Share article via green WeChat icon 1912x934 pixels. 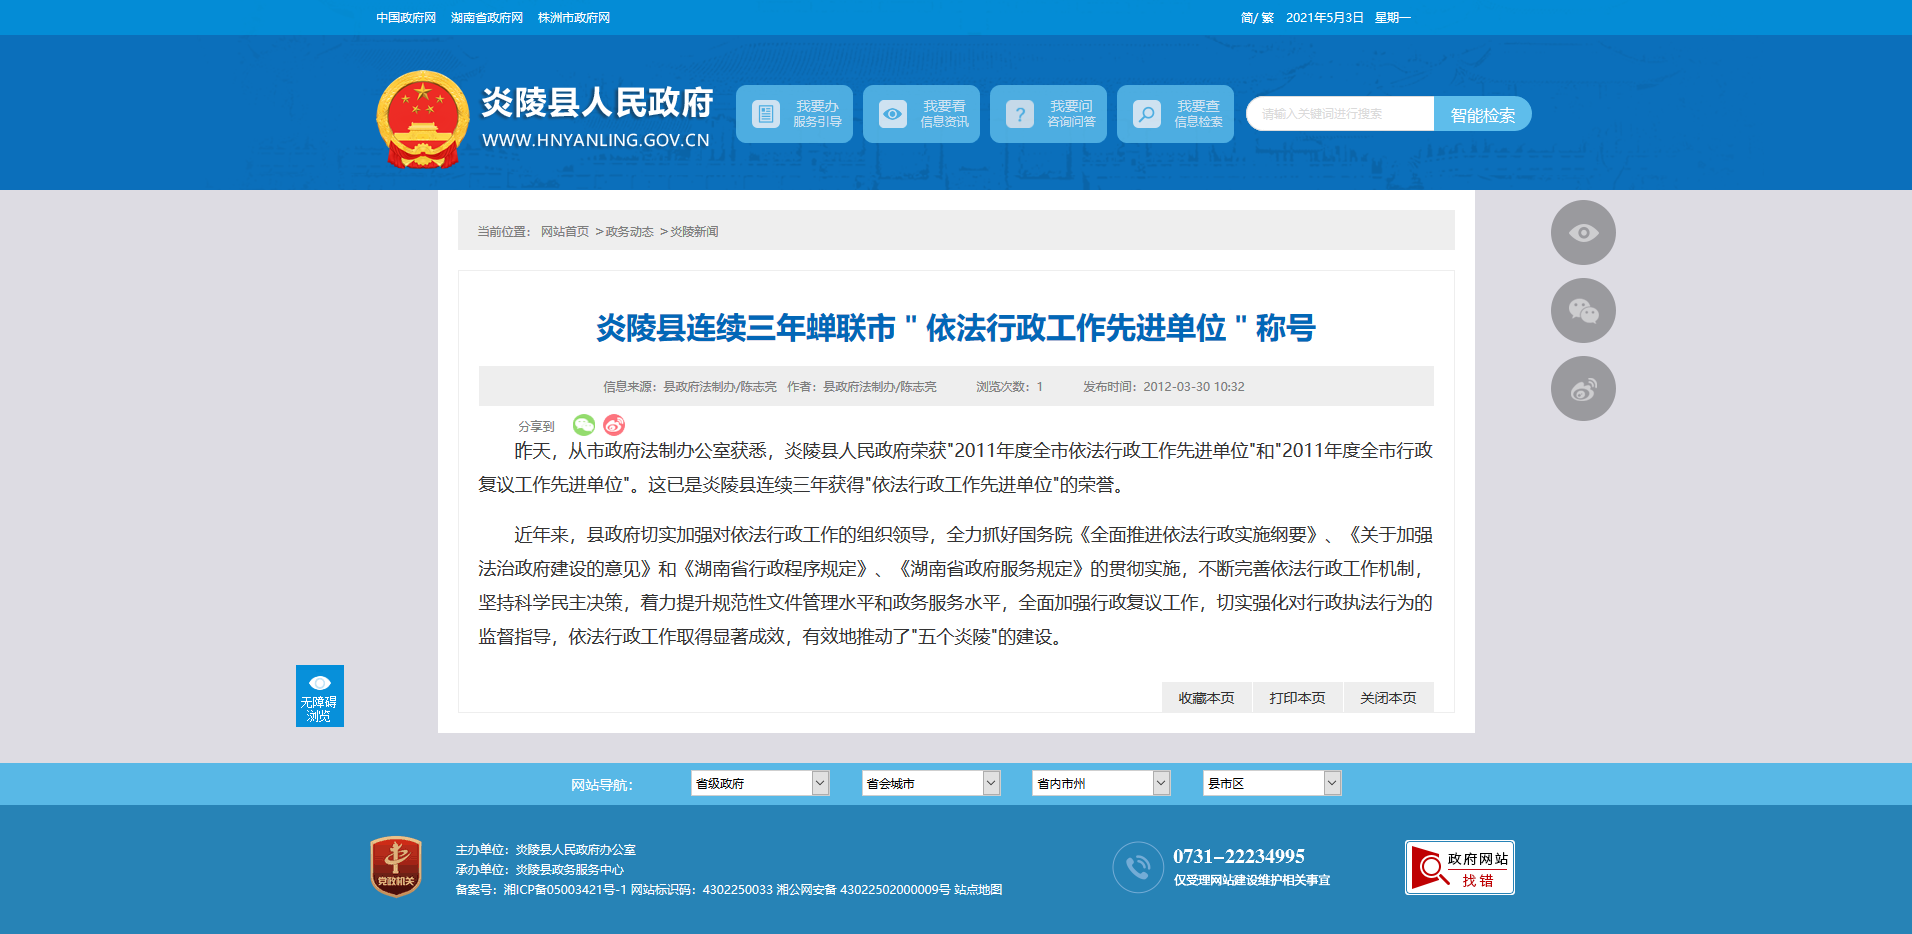[584, 425]
